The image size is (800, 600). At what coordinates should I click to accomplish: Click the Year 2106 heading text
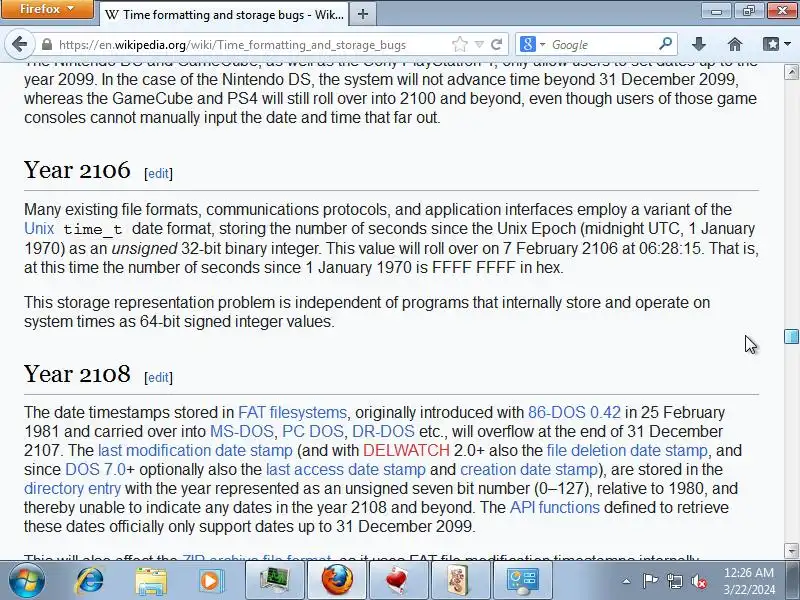click(77, 170)
